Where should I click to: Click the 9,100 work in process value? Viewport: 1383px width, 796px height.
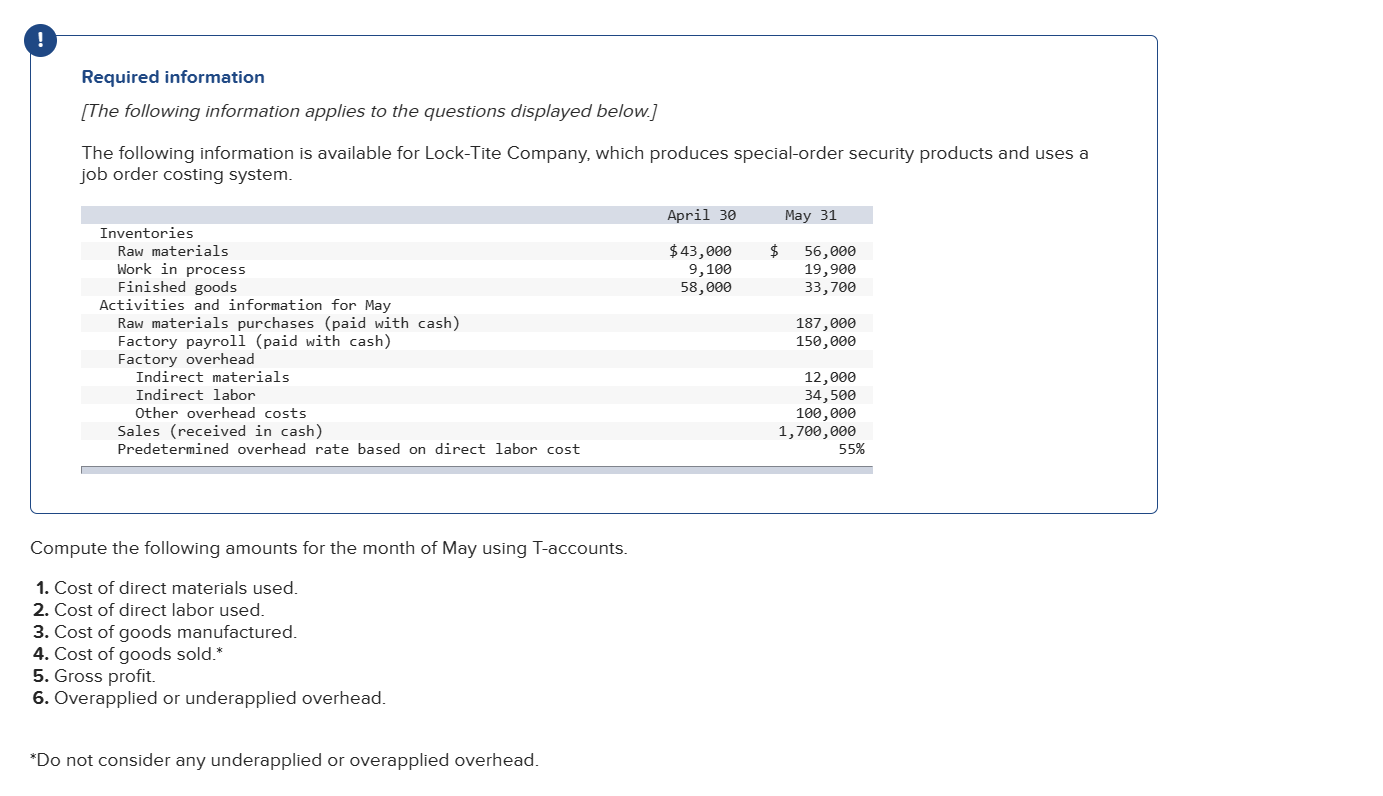tap(710, 269)
